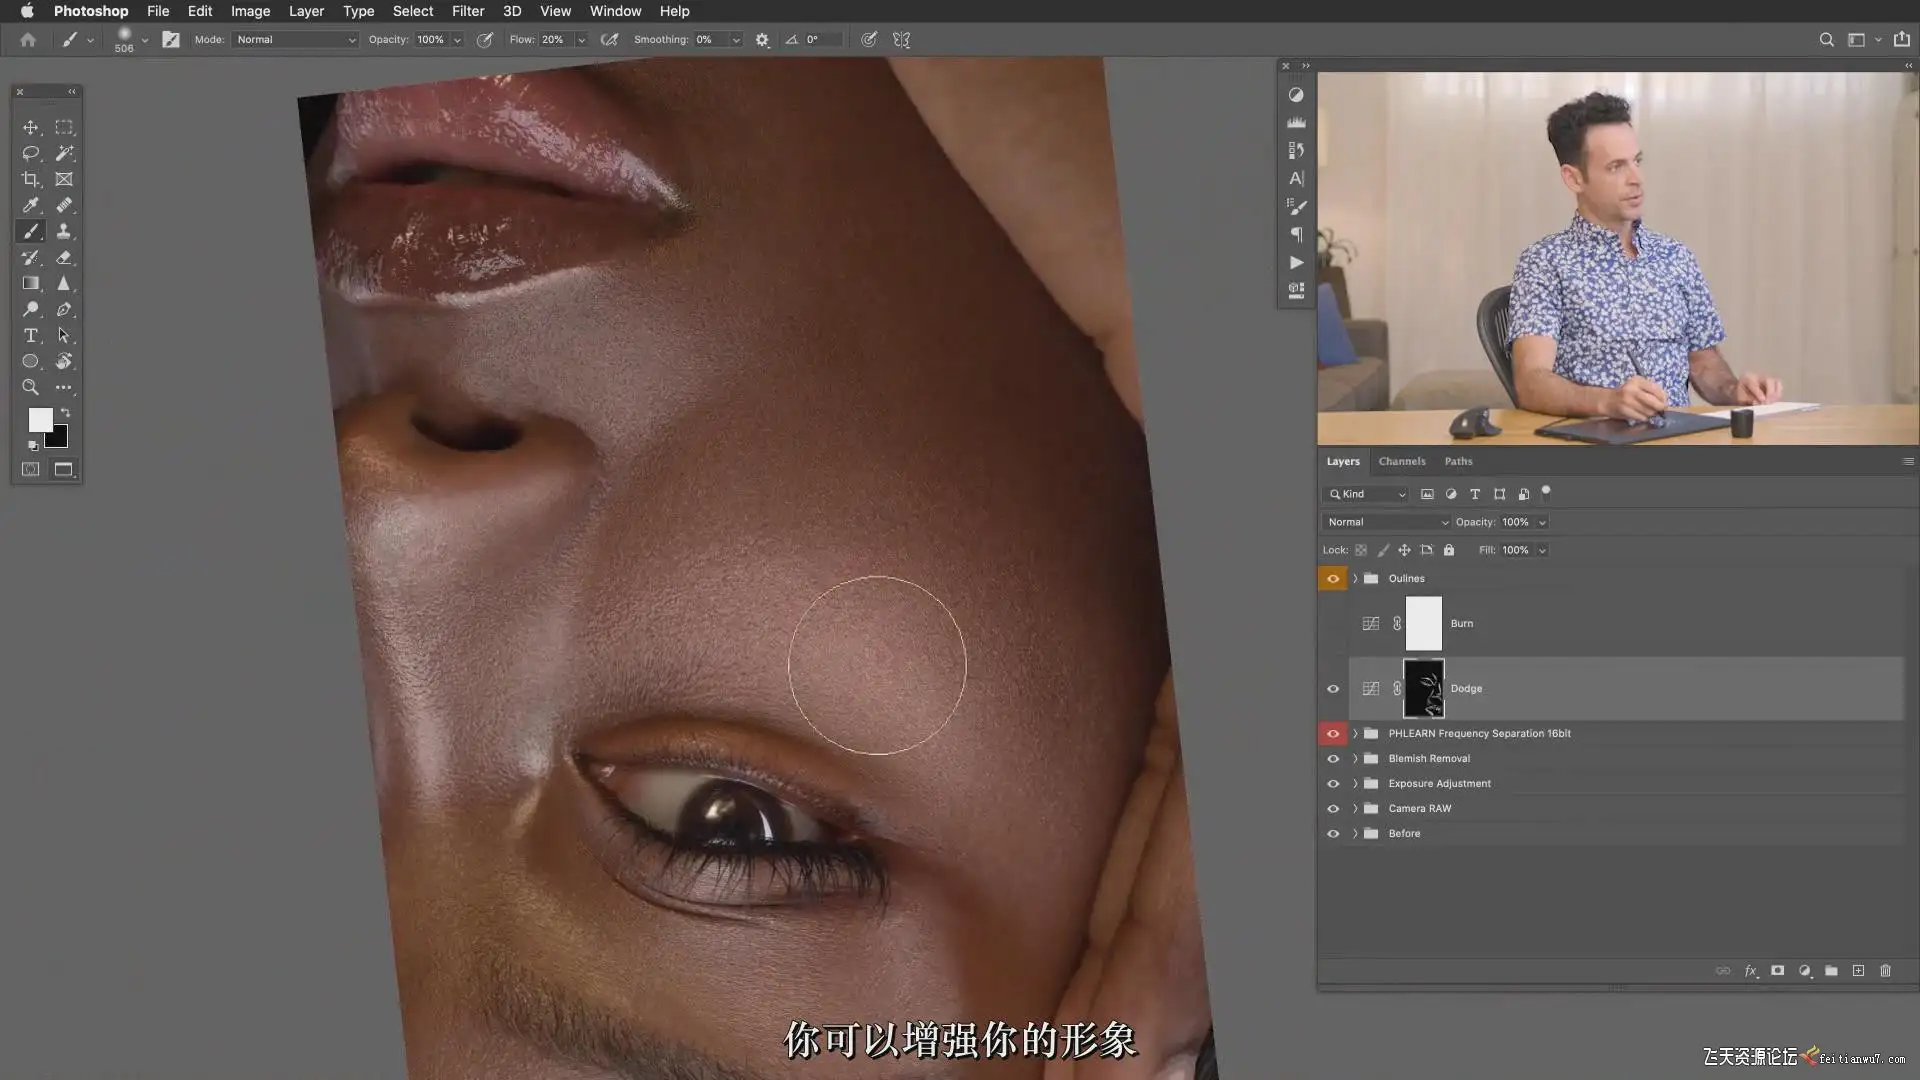
Task: Select the Eyedropper tool
Action: [x=30, y=205]
